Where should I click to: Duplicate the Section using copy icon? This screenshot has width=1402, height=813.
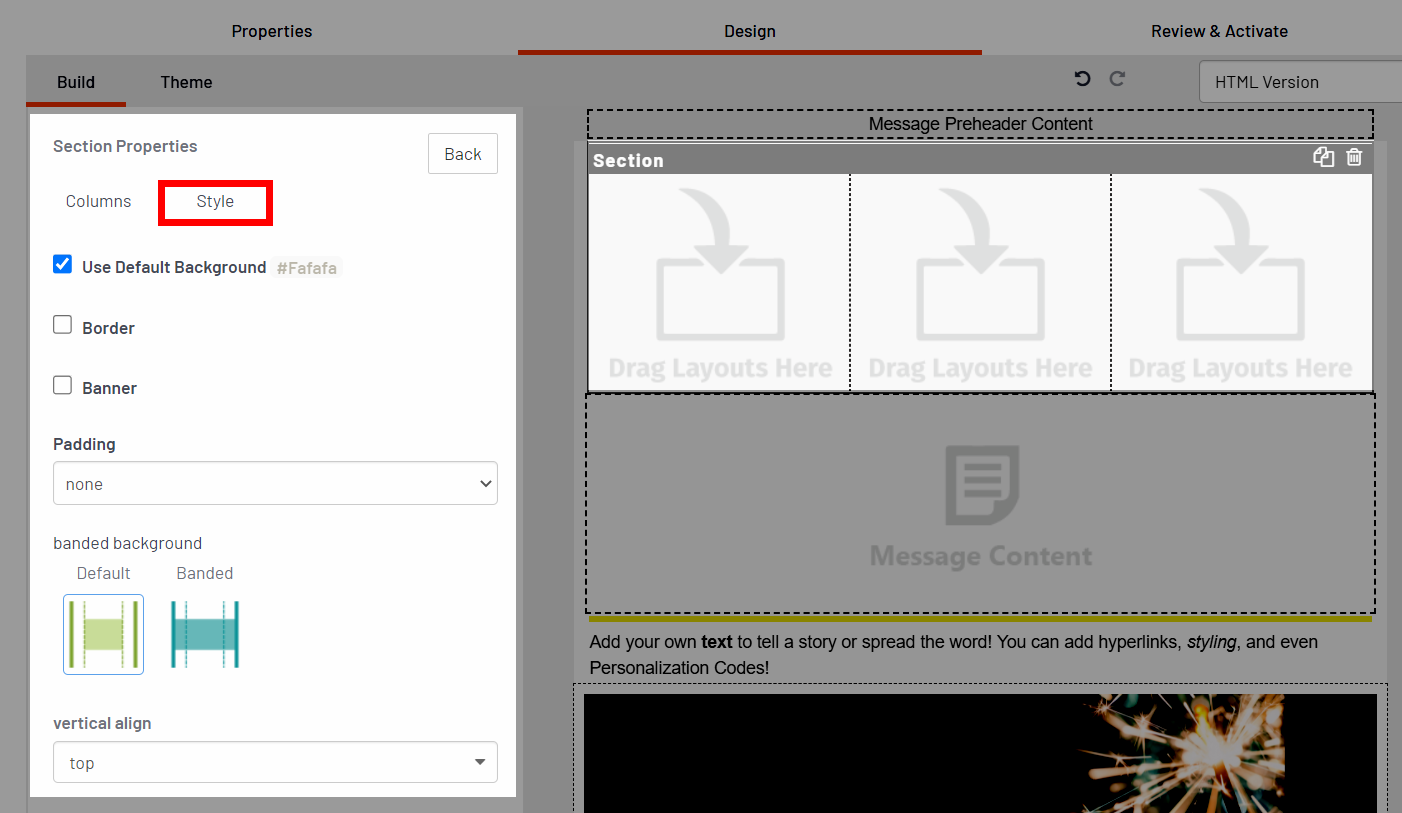click(x=1323, y=157)
